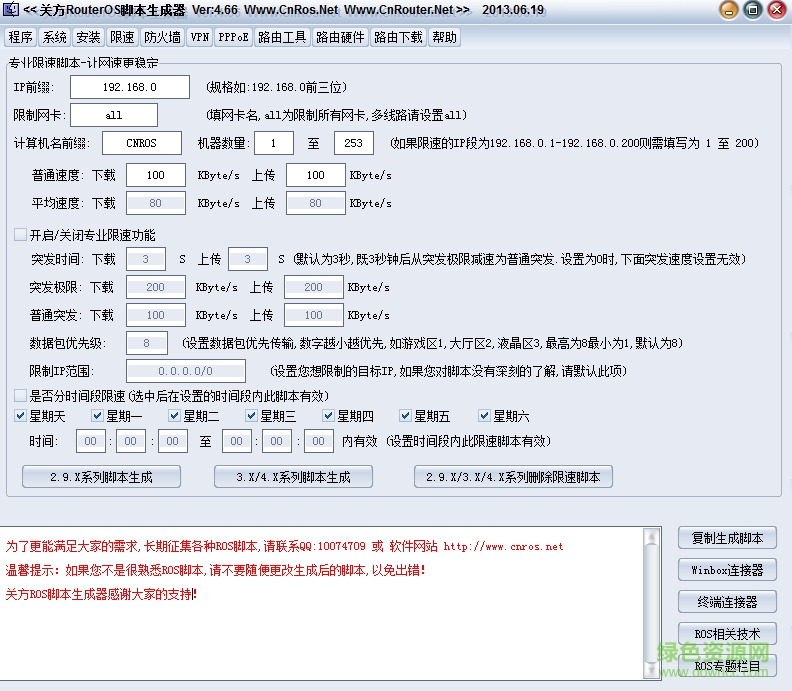
Task: Click the 机器数量 start field showing 1
Action: [x=274, y=143]
